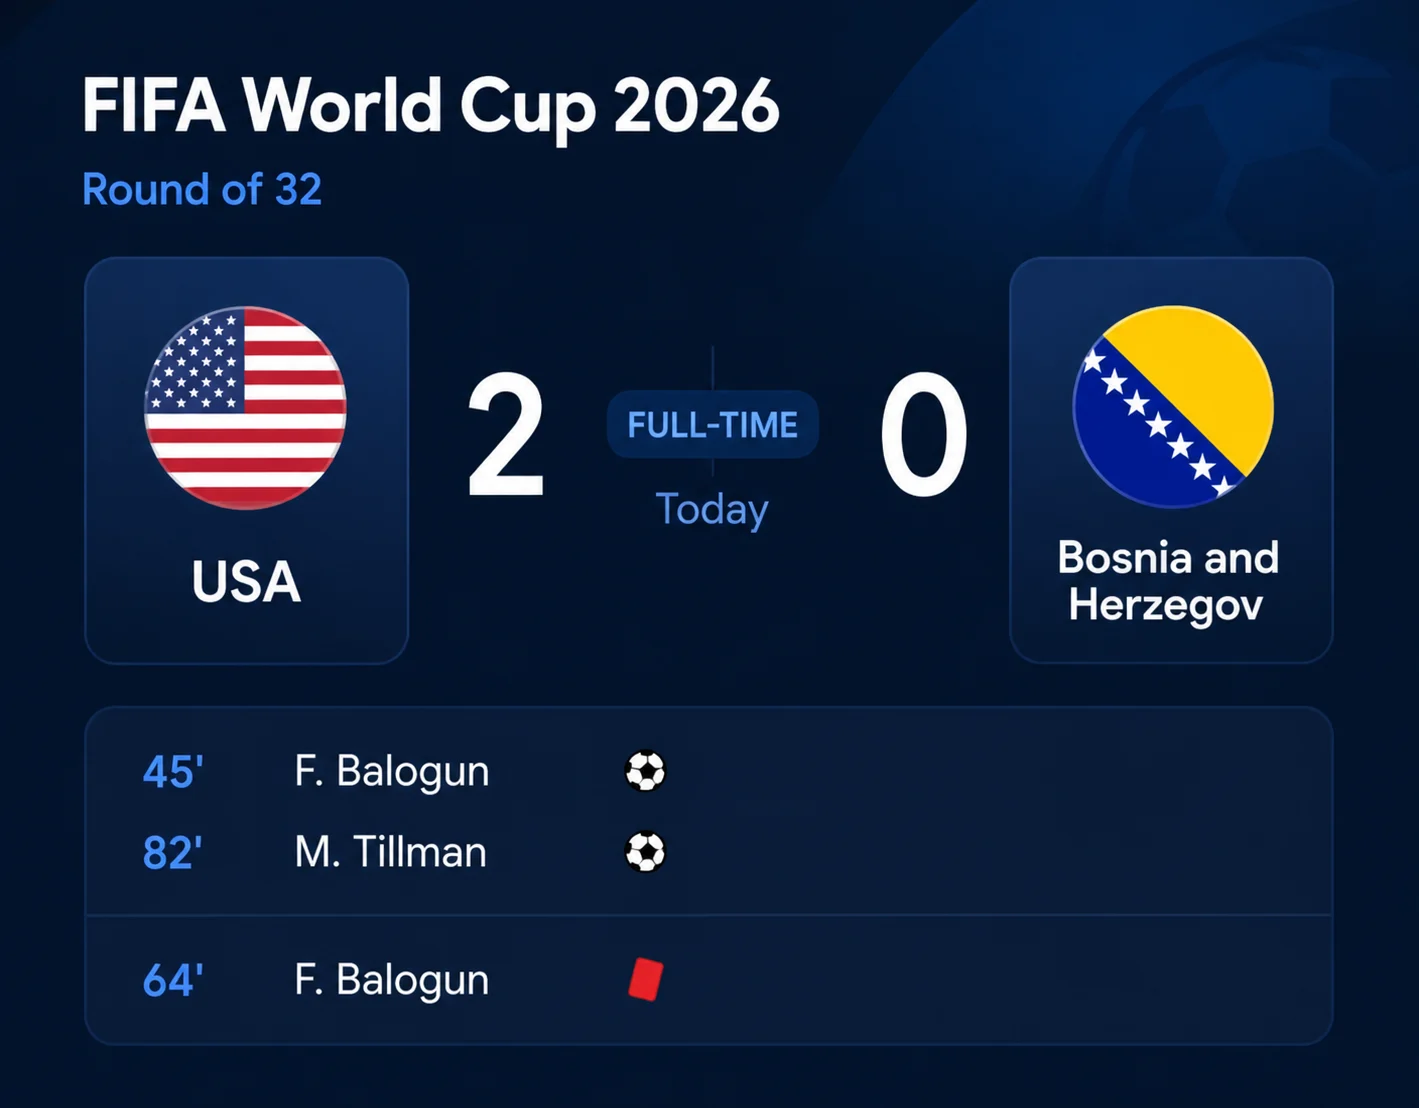Viewport: 1419px width, 1108px height.
Task: Open scorer M. Tillman's name
Action: [x=391, y=852]
